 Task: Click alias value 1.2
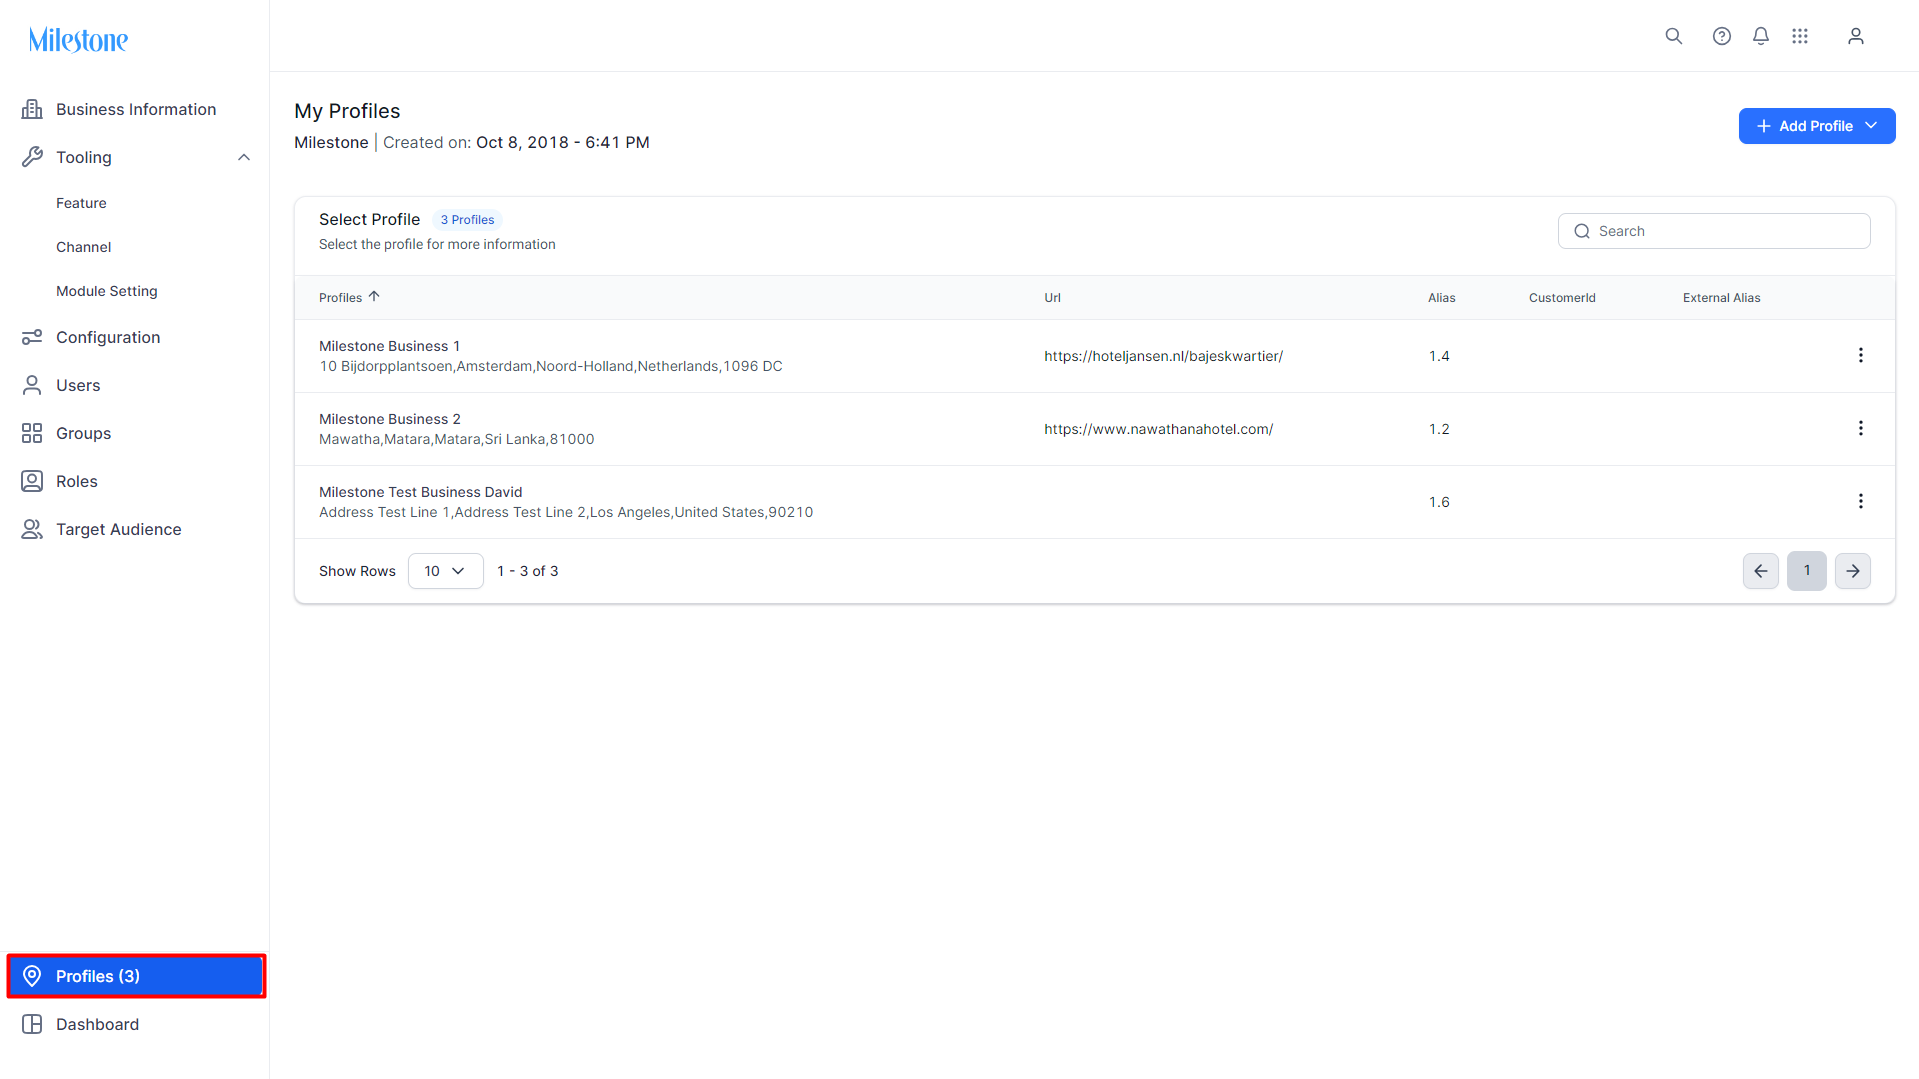(1439, 429)
